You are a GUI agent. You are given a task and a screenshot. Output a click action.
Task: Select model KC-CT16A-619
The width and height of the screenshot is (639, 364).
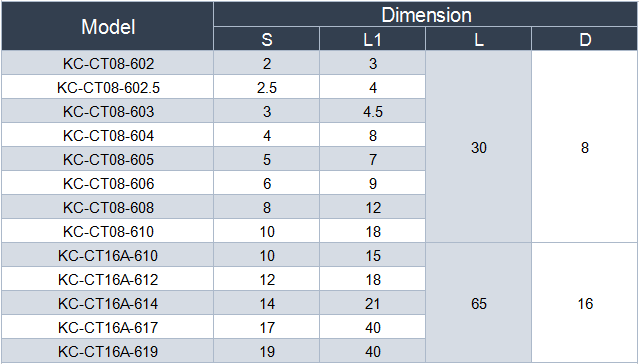(x=108, y=351)
